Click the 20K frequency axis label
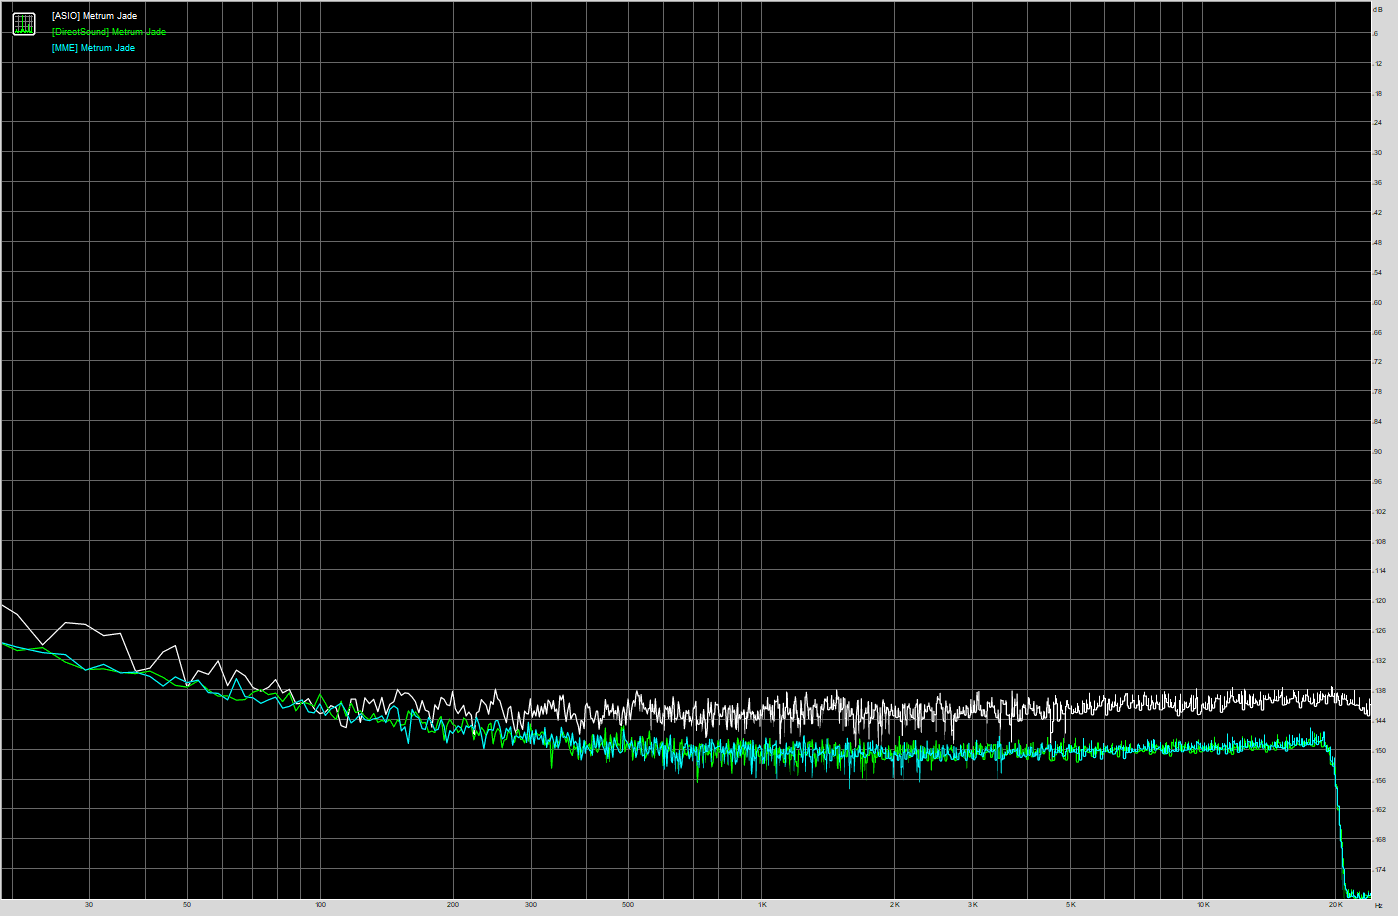Screen dimensions: 1398x916 1336,905
